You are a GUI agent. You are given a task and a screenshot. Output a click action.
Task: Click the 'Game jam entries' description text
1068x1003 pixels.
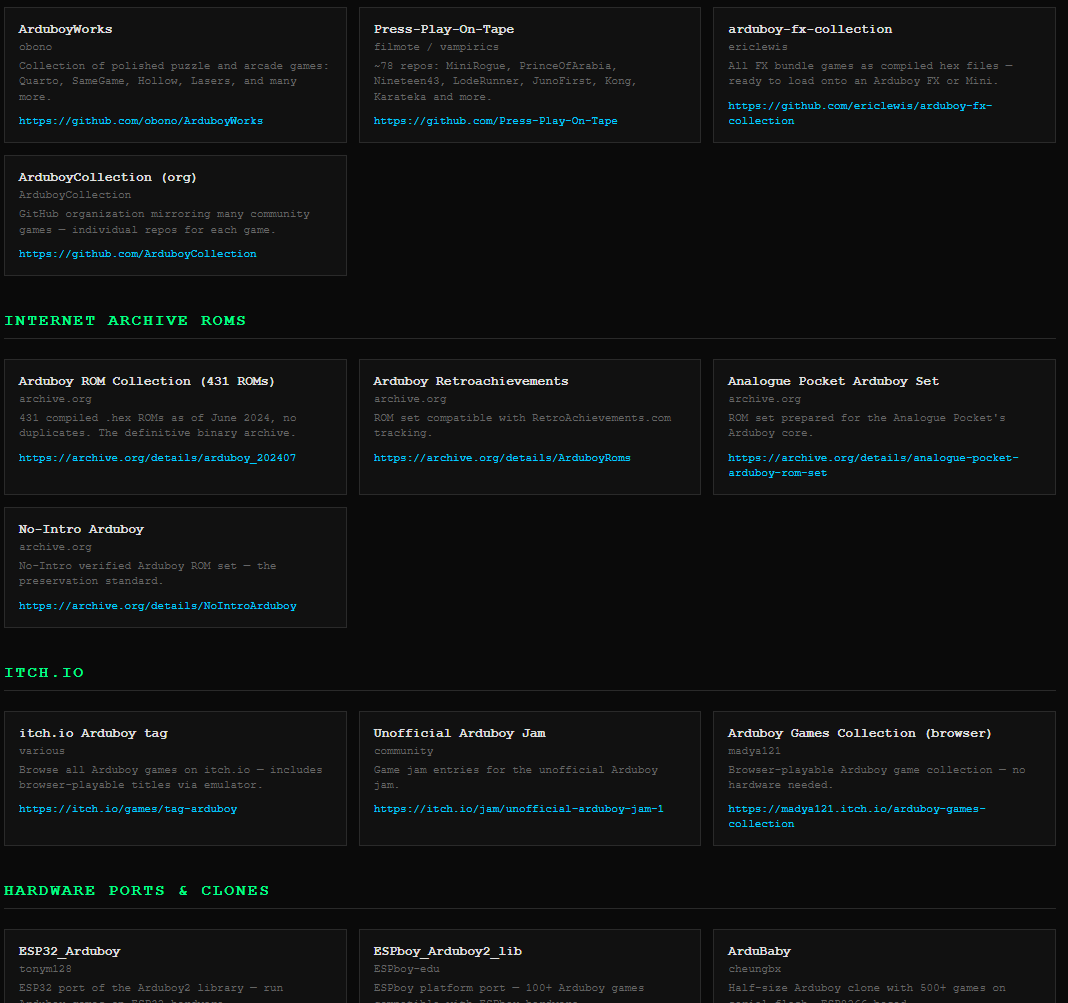click(x=516, y=778)
